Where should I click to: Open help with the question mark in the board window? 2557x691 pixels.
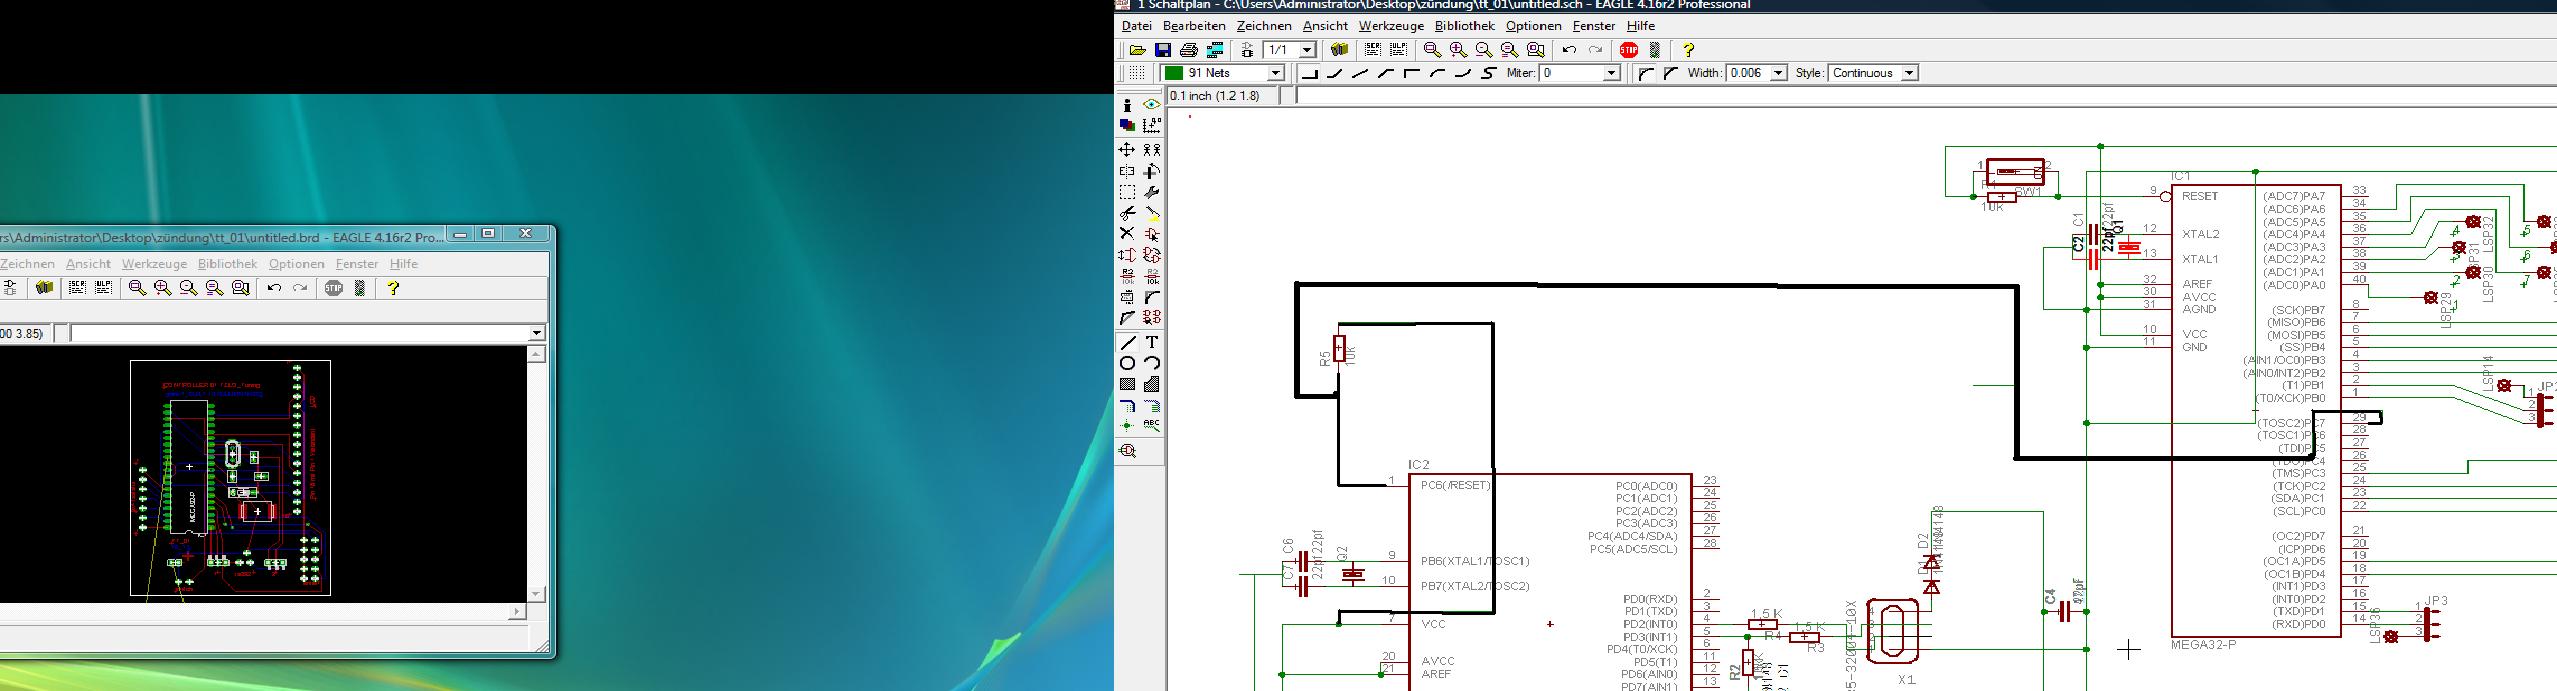point(393,288)
